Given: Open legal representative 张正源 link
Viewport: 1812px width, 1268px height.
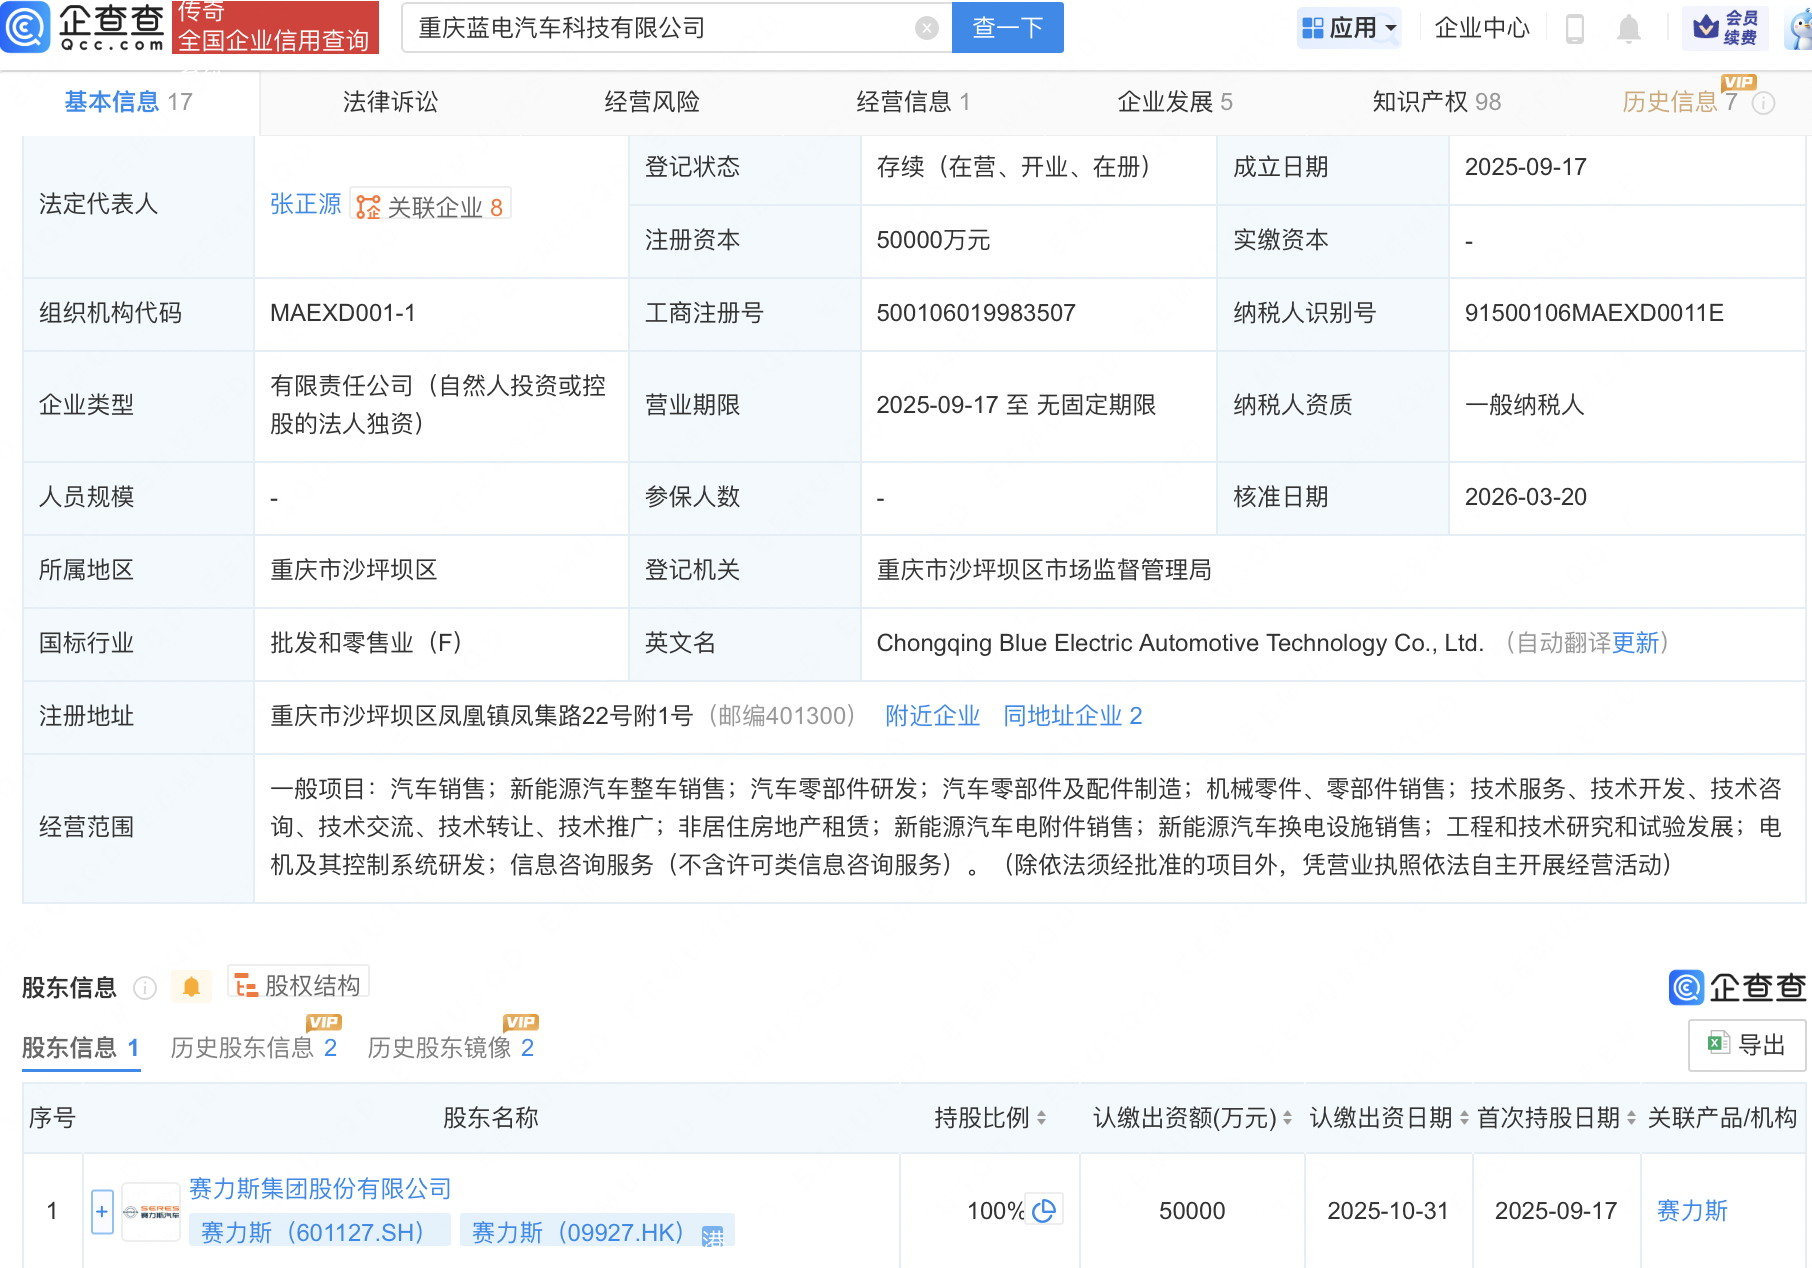Looking at the screenshot, I should click(x=305, y=204).
